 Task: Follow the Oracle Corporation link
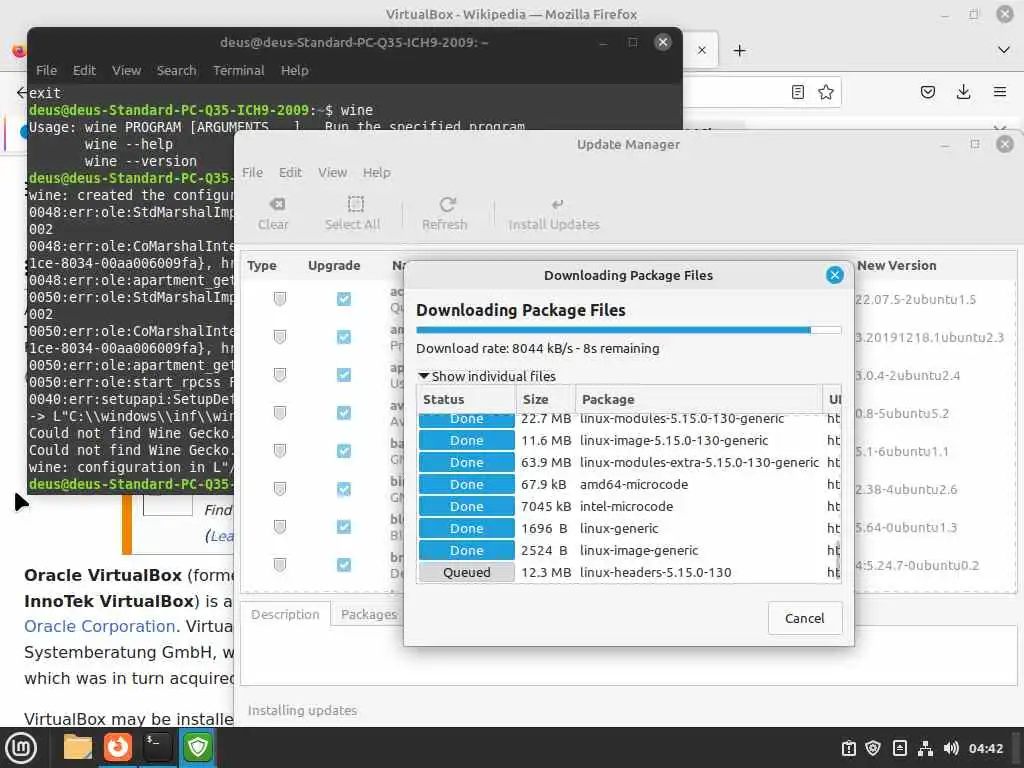tap(100, 626)
